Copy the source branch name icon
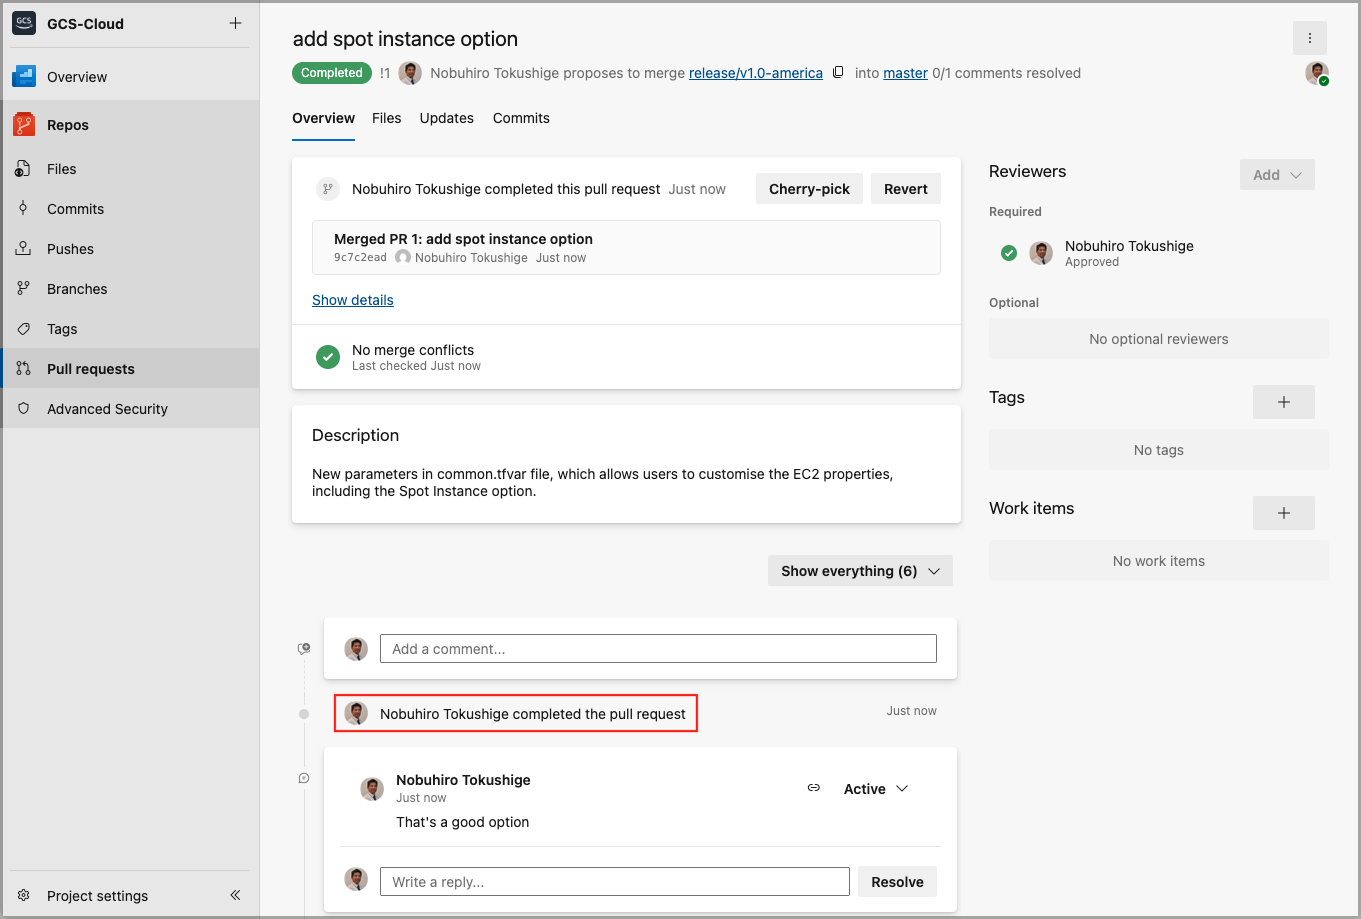 838,72
